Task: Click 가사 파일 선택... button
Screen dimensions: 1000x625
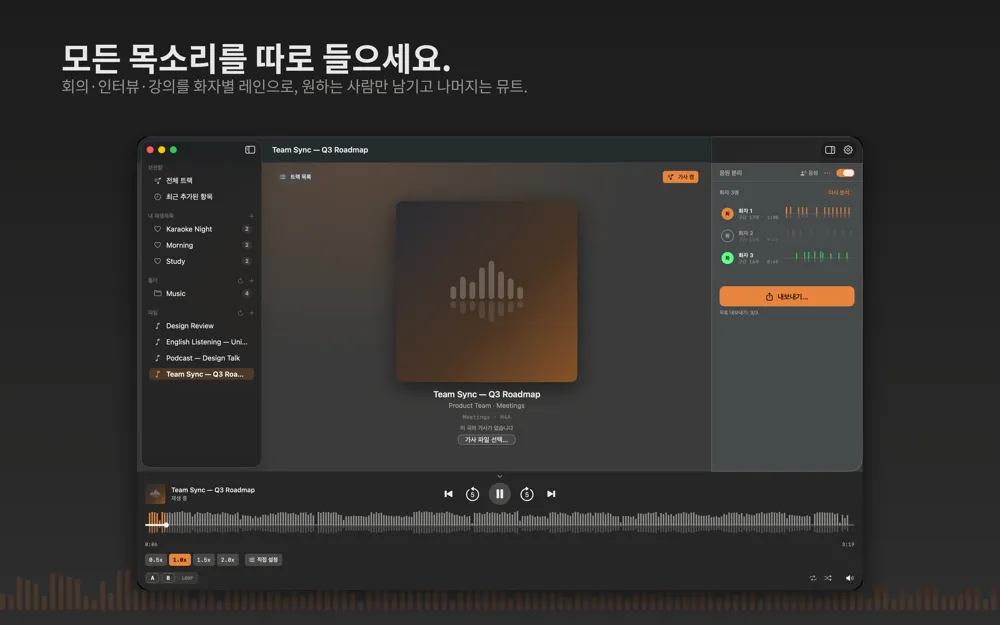Action: click(x=486, y=439)
